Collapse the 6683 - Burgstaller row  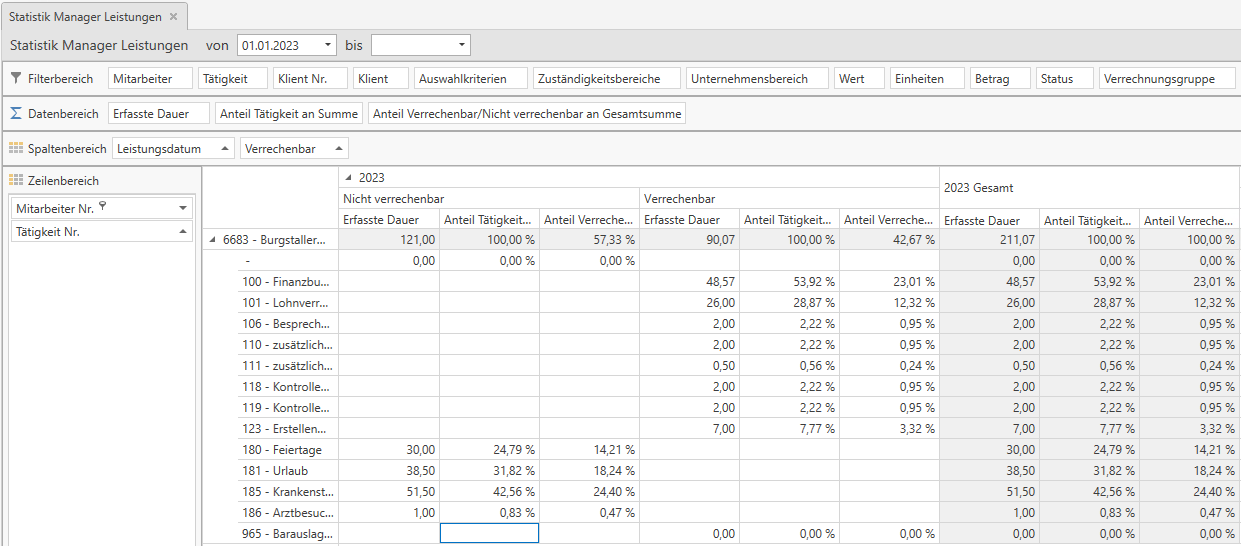[x=212, y=240]
